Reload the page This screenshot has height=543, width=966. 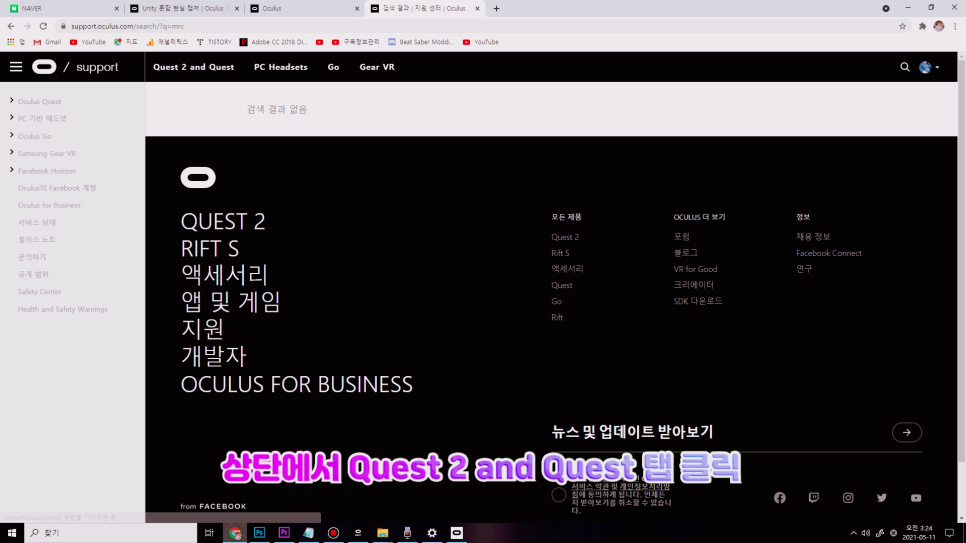pyautogui.click(x=43, y=26)
